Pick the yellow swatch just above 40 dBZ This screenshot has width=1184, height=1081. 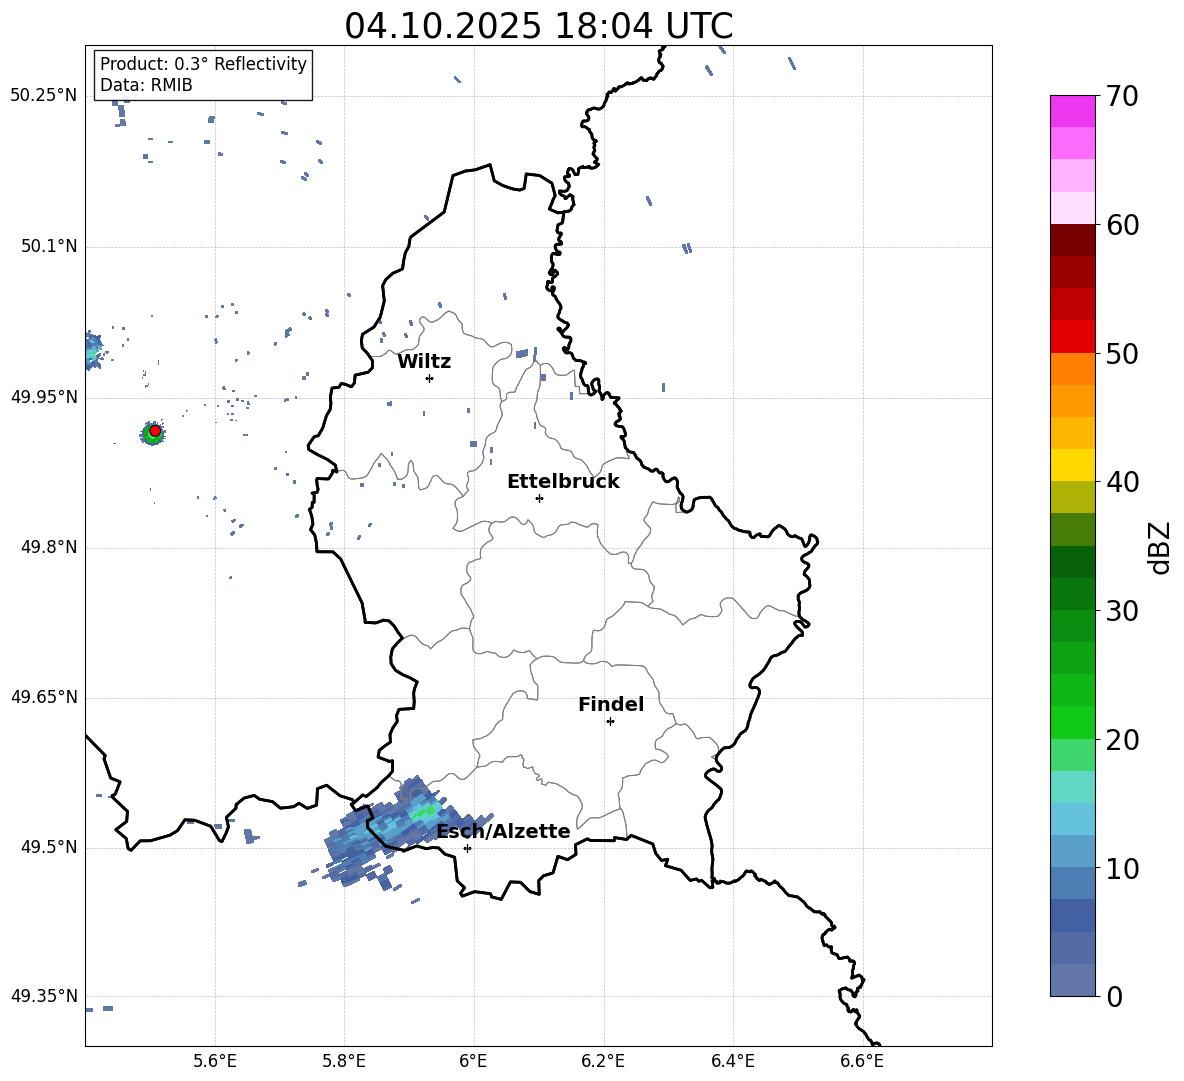pos(1072,465)
